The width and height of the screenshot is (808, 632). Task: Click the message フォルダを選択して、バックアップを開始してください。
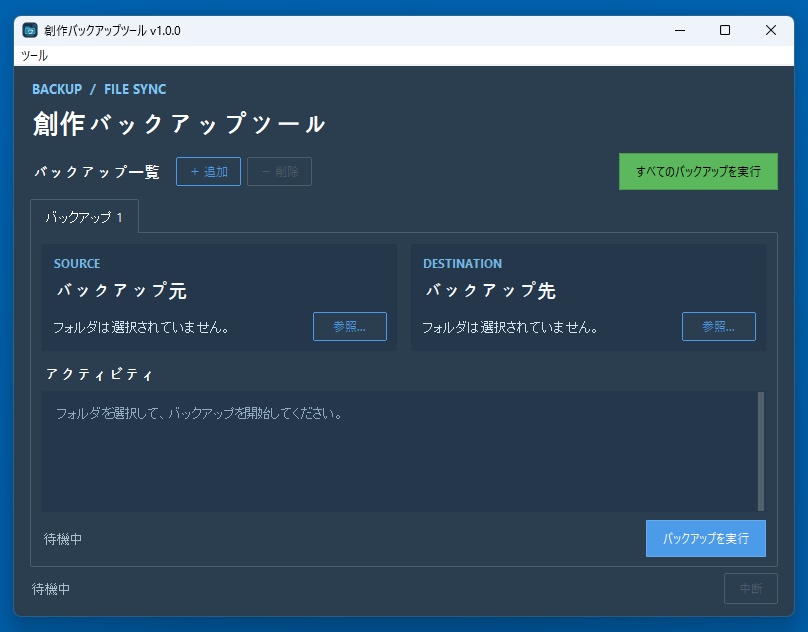pyautogui.click(x=198, y=413)
